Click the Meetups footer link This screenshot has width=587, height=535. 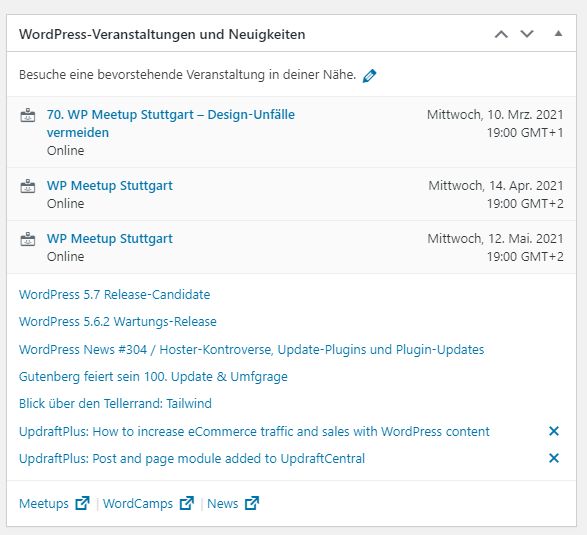[44, 504]
